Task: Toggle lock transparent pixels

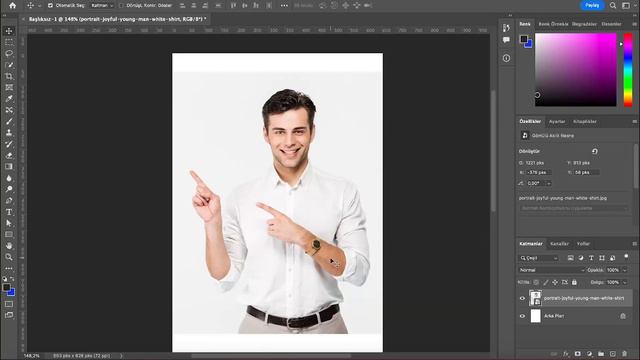Action: click(x=536, y=282)
